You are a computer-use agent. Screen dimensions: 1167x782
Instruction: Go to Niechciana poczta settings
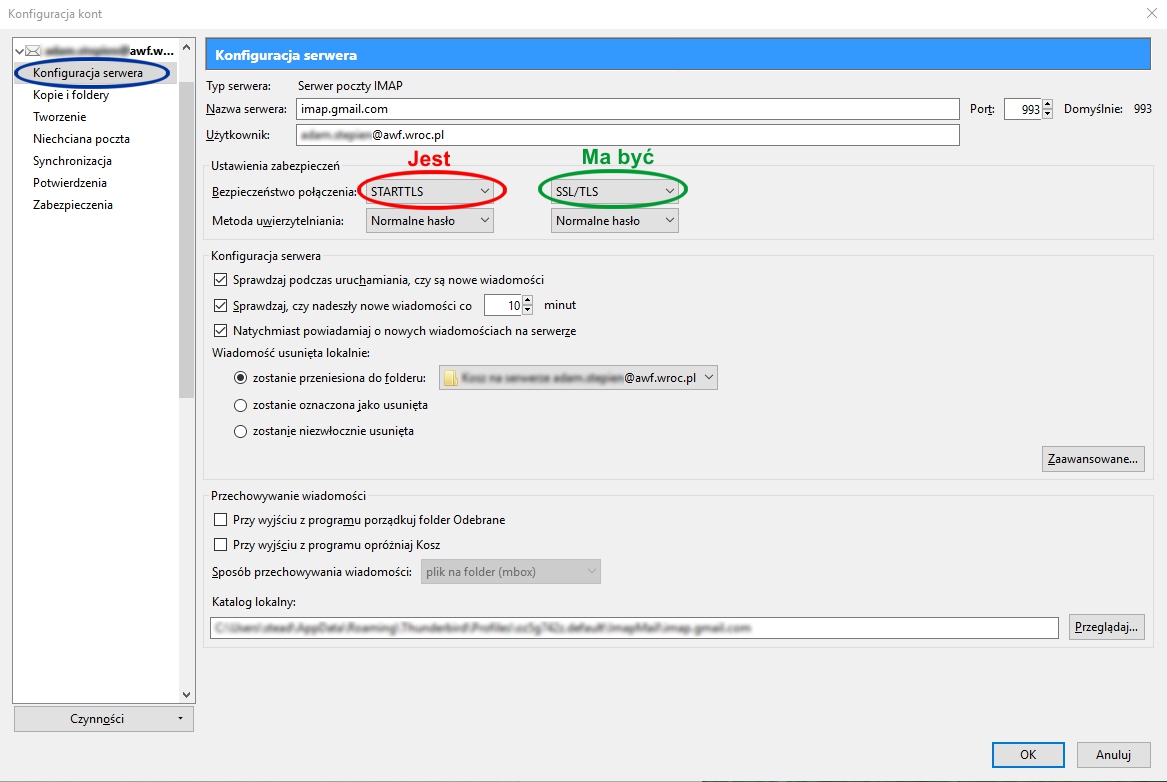point(81,139)
